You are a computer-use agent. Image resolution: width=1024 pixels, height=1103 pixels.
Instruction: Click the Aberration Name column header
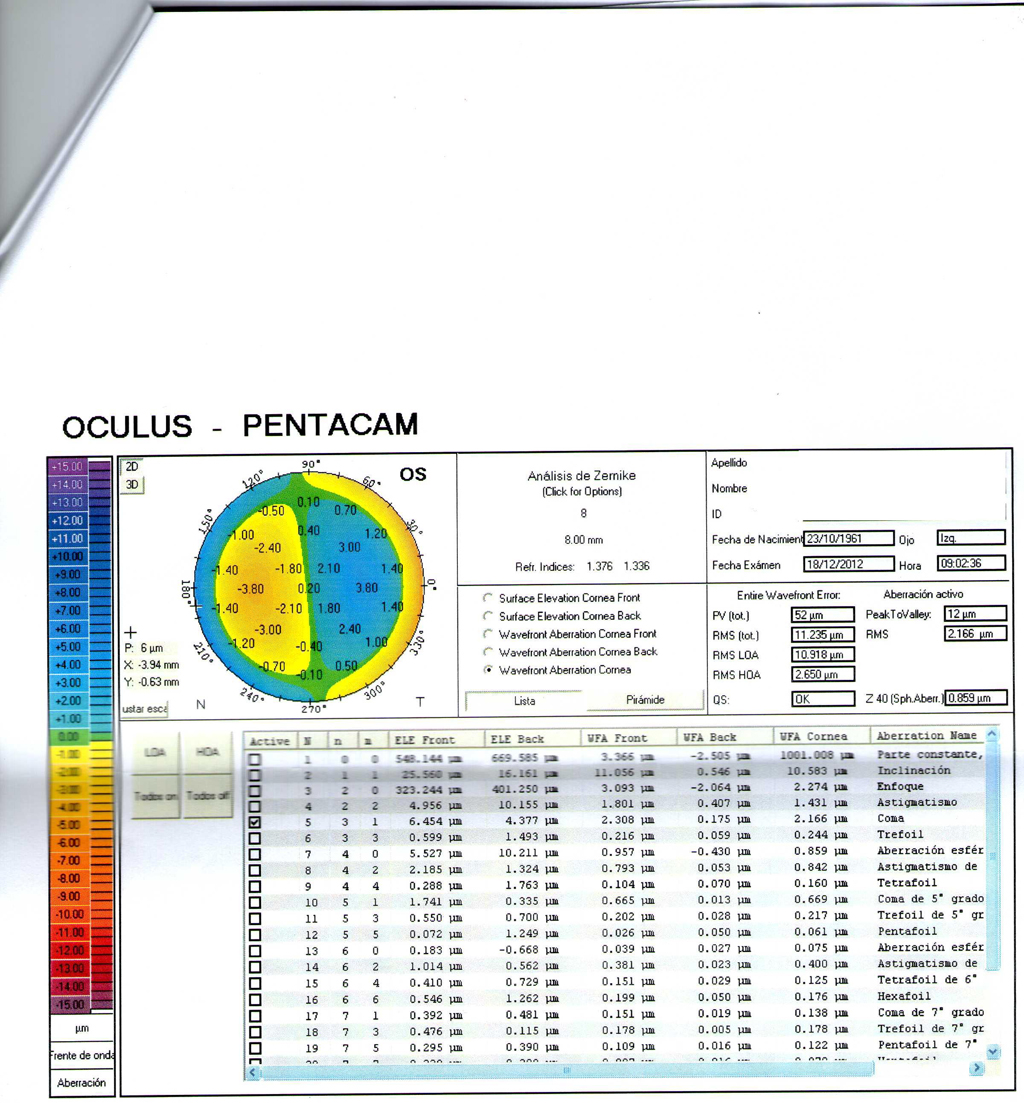point(927,736)
